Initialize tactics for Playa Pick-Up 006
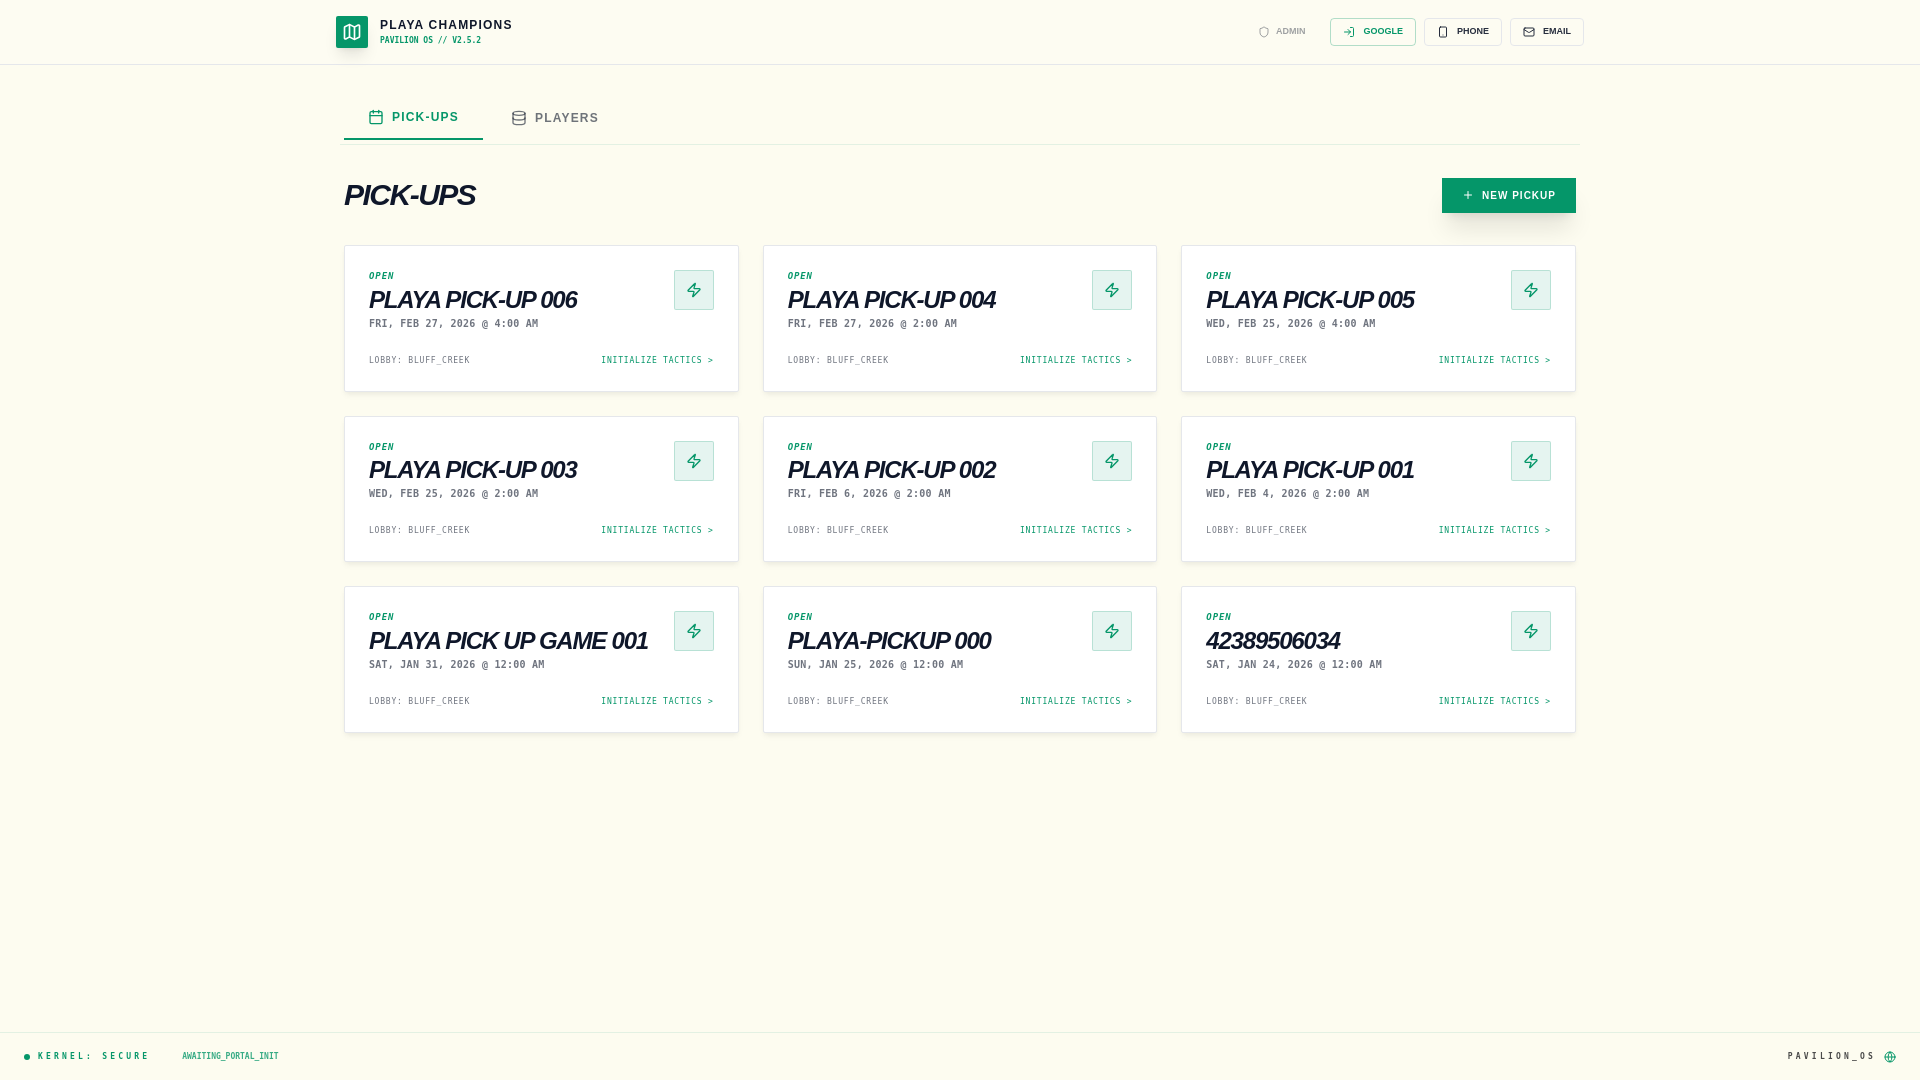The width and height of the screenshot is (1920, 1080). point(657,360)
